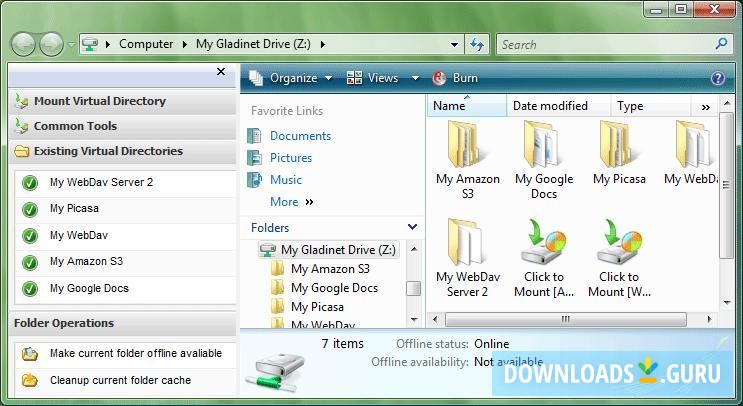The image size is (743, 406).
Task: Show More favorite links
Action: tap(291, 202)
